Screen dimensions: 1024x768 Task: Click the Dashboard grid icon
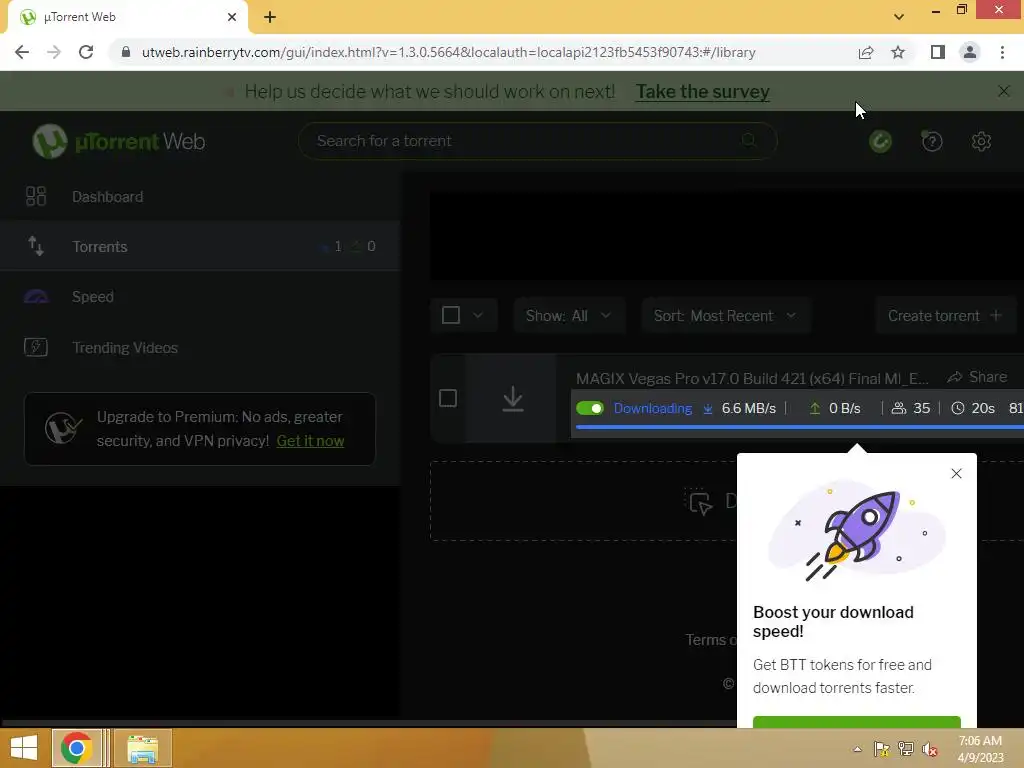coord(36,197)
